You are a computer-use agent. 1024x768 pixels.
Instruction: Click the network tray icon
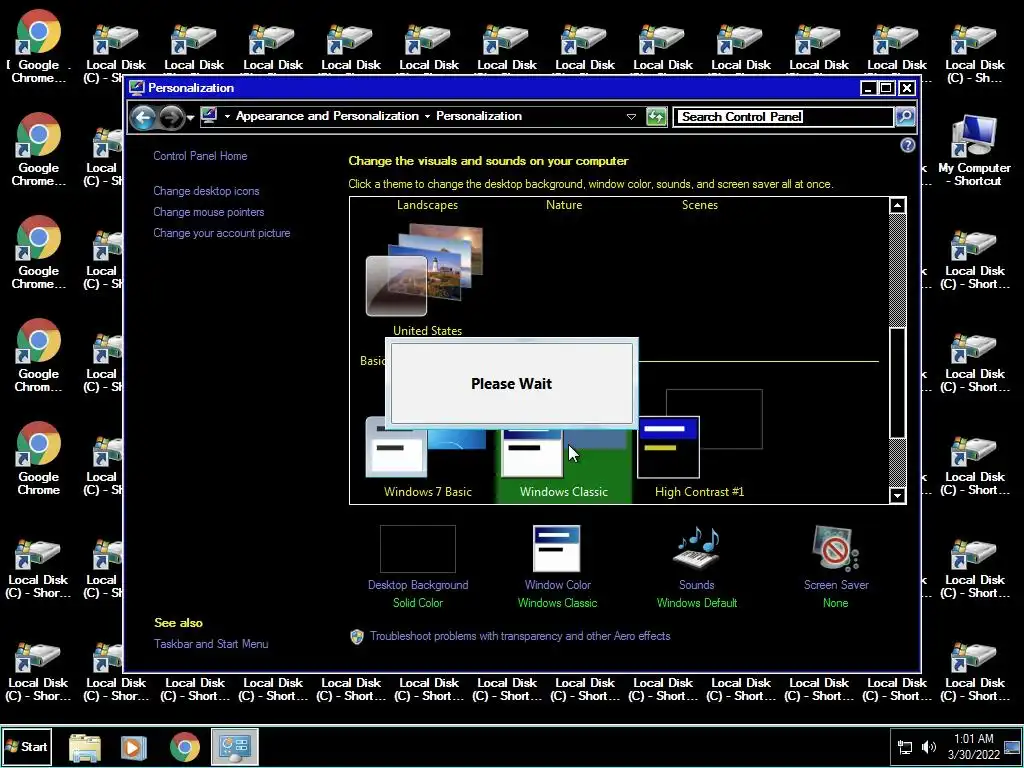[x=905, y=747]
